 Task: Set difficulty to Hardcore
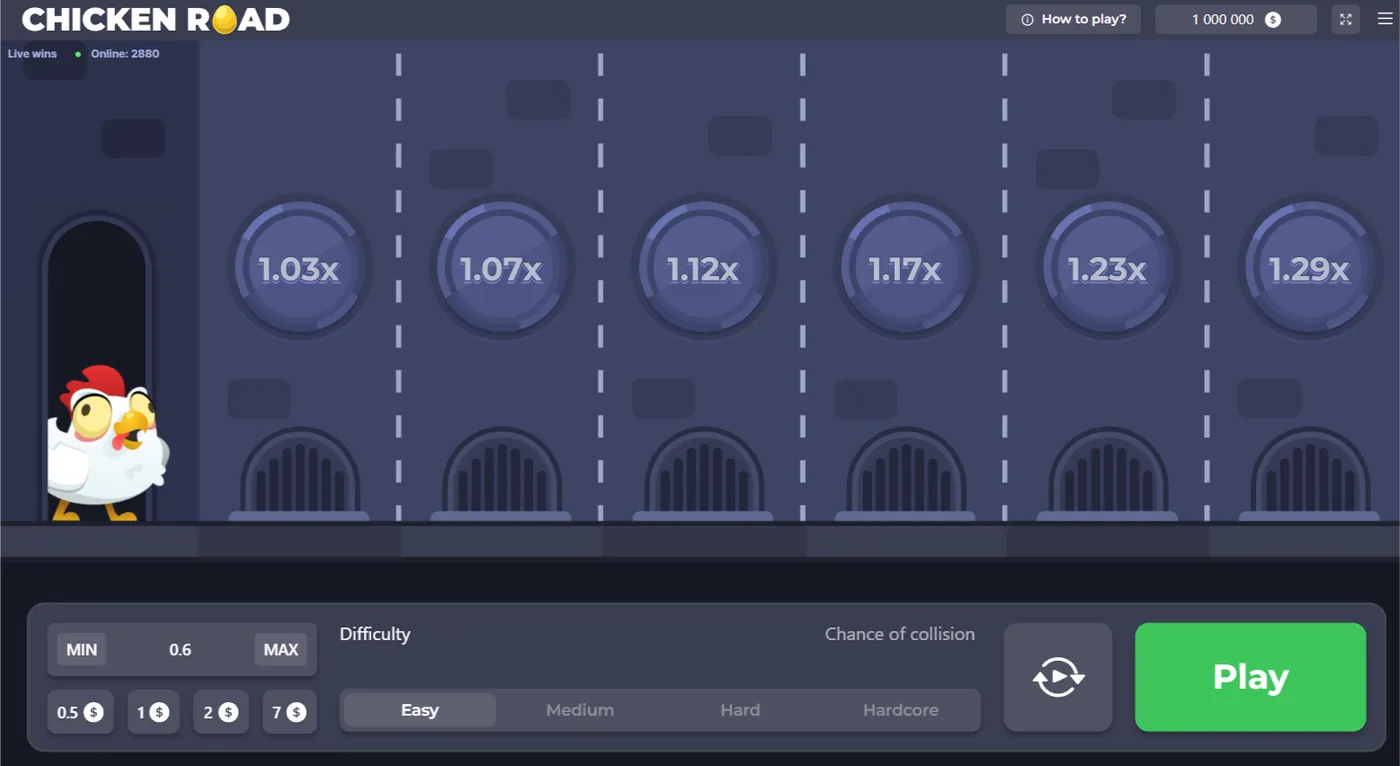tap(900, 710)
